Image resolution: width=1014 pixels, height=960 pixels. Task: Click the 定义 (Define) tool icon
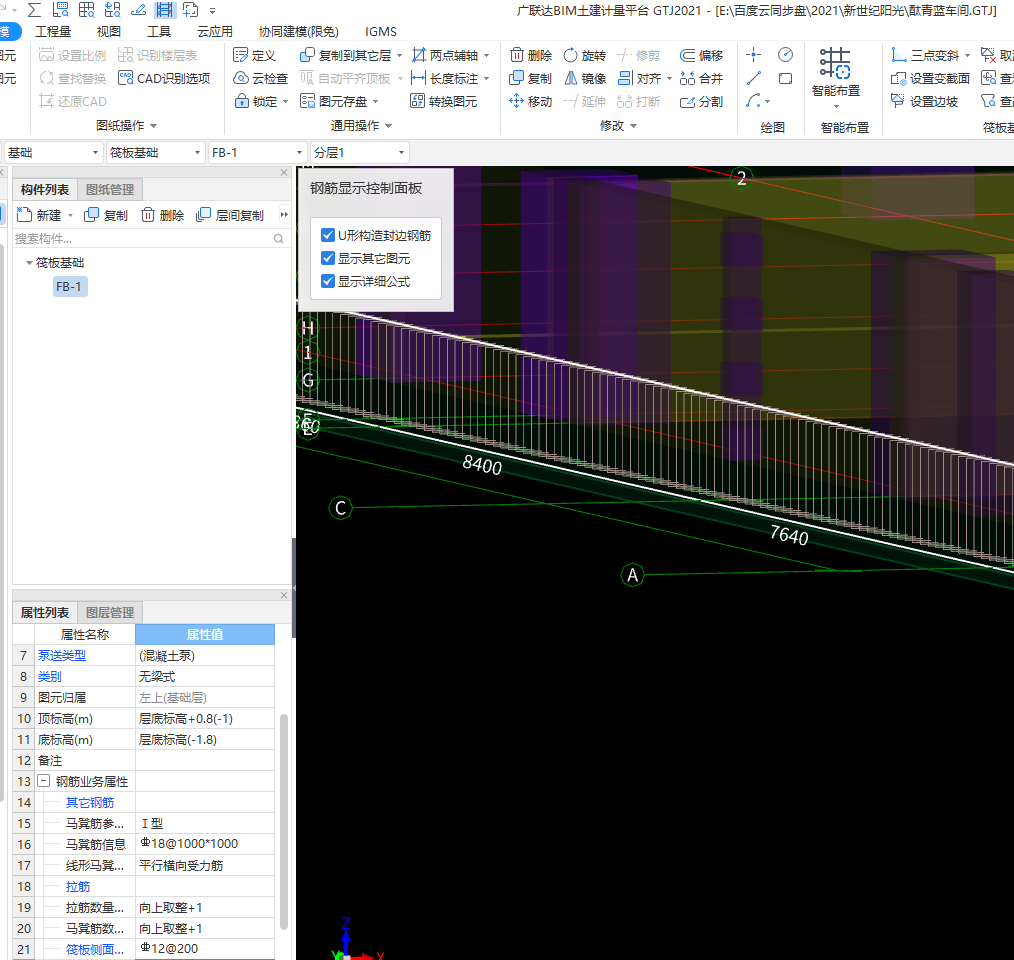(241, 56)
